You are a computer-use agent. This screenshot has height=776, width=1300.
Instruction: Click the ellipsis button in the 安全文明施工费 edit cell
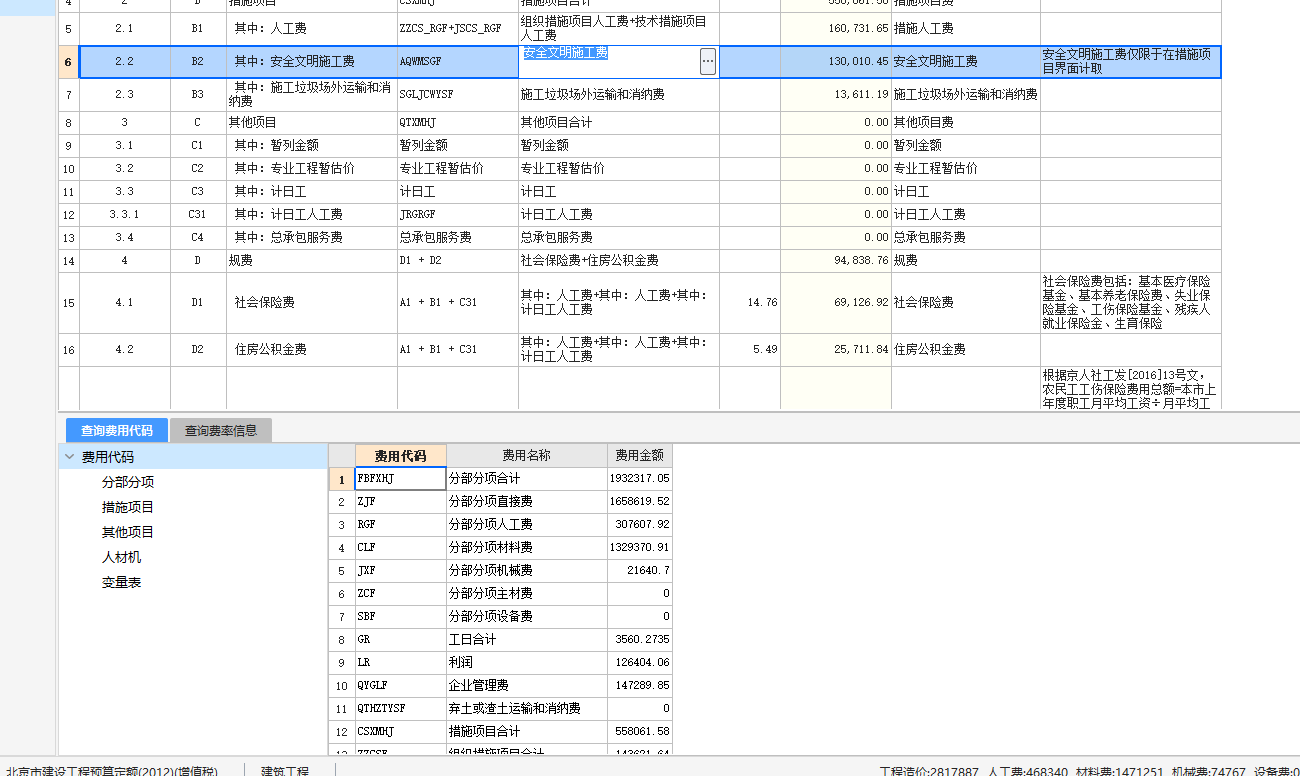(708, 62)
